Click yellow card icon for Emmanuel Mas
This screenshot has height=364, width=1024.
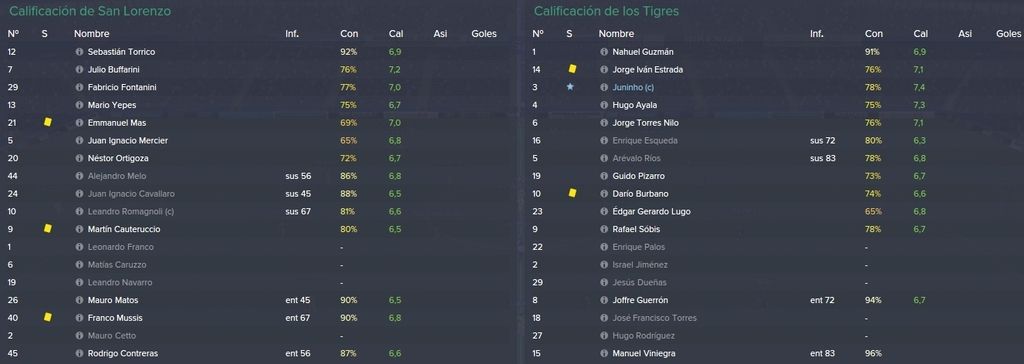point(48,122)
